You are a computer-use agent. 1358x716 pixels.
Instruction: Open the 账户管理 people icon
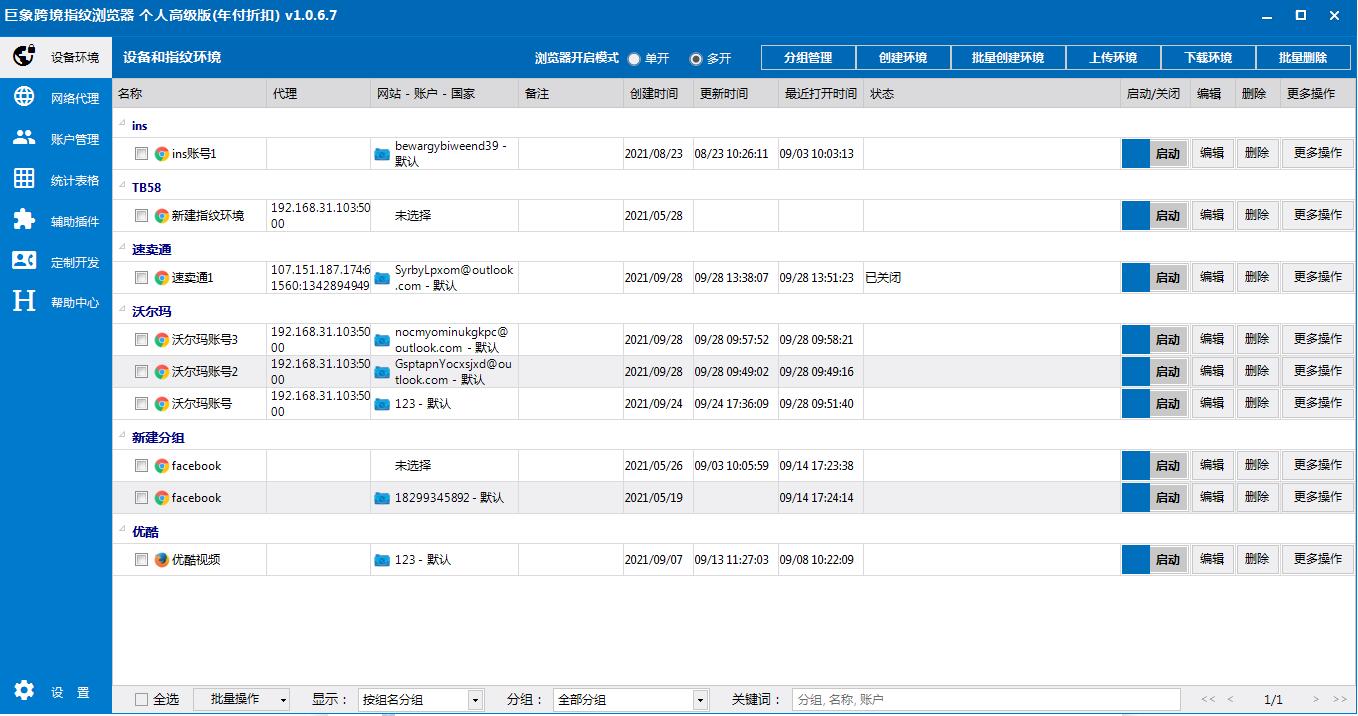pos(24,138)
